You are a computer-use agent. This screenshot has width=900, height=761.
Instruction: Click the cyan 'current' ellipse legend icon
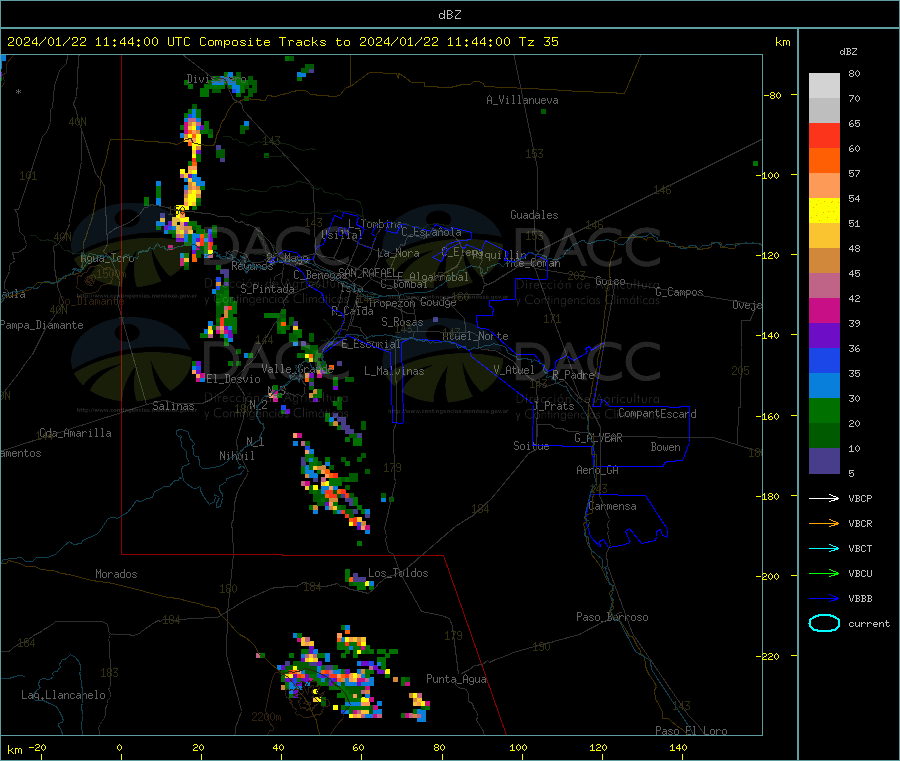click(x=824, y=623)
